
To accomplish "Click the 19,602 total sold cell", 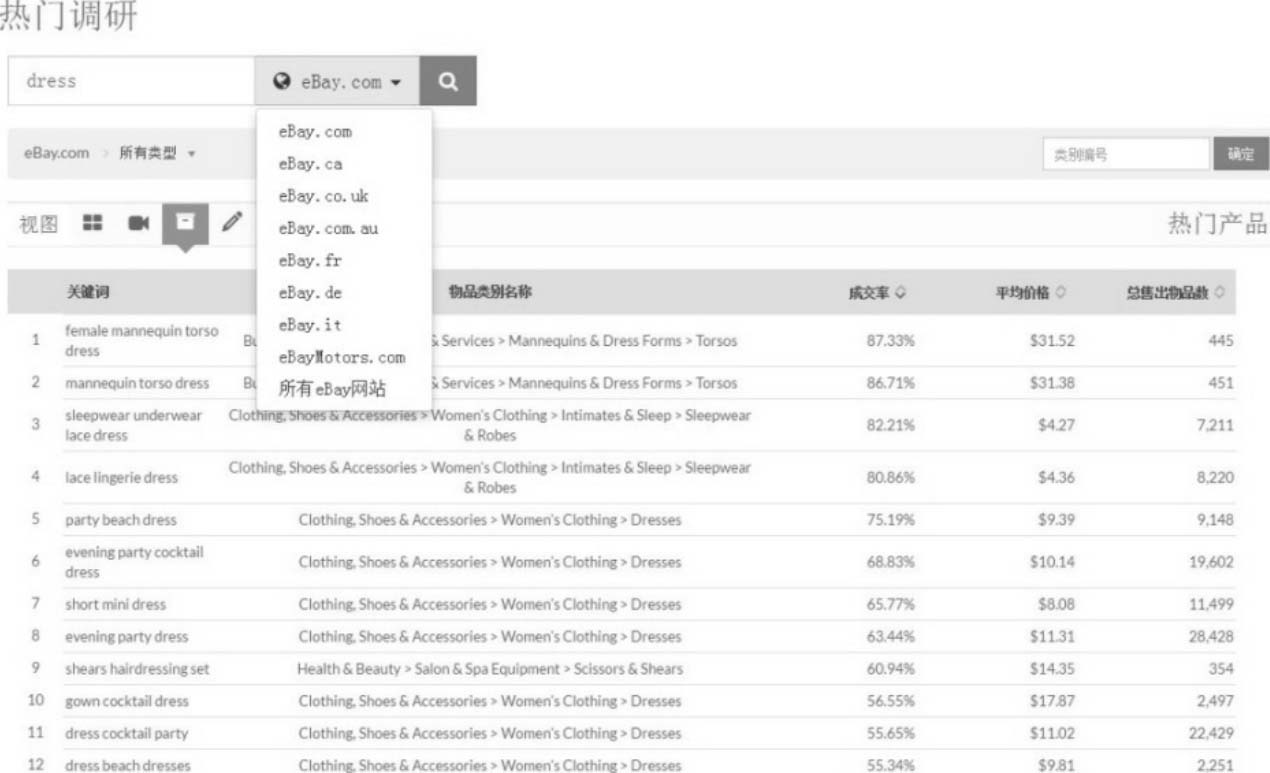I will (x=1211, y=562).
